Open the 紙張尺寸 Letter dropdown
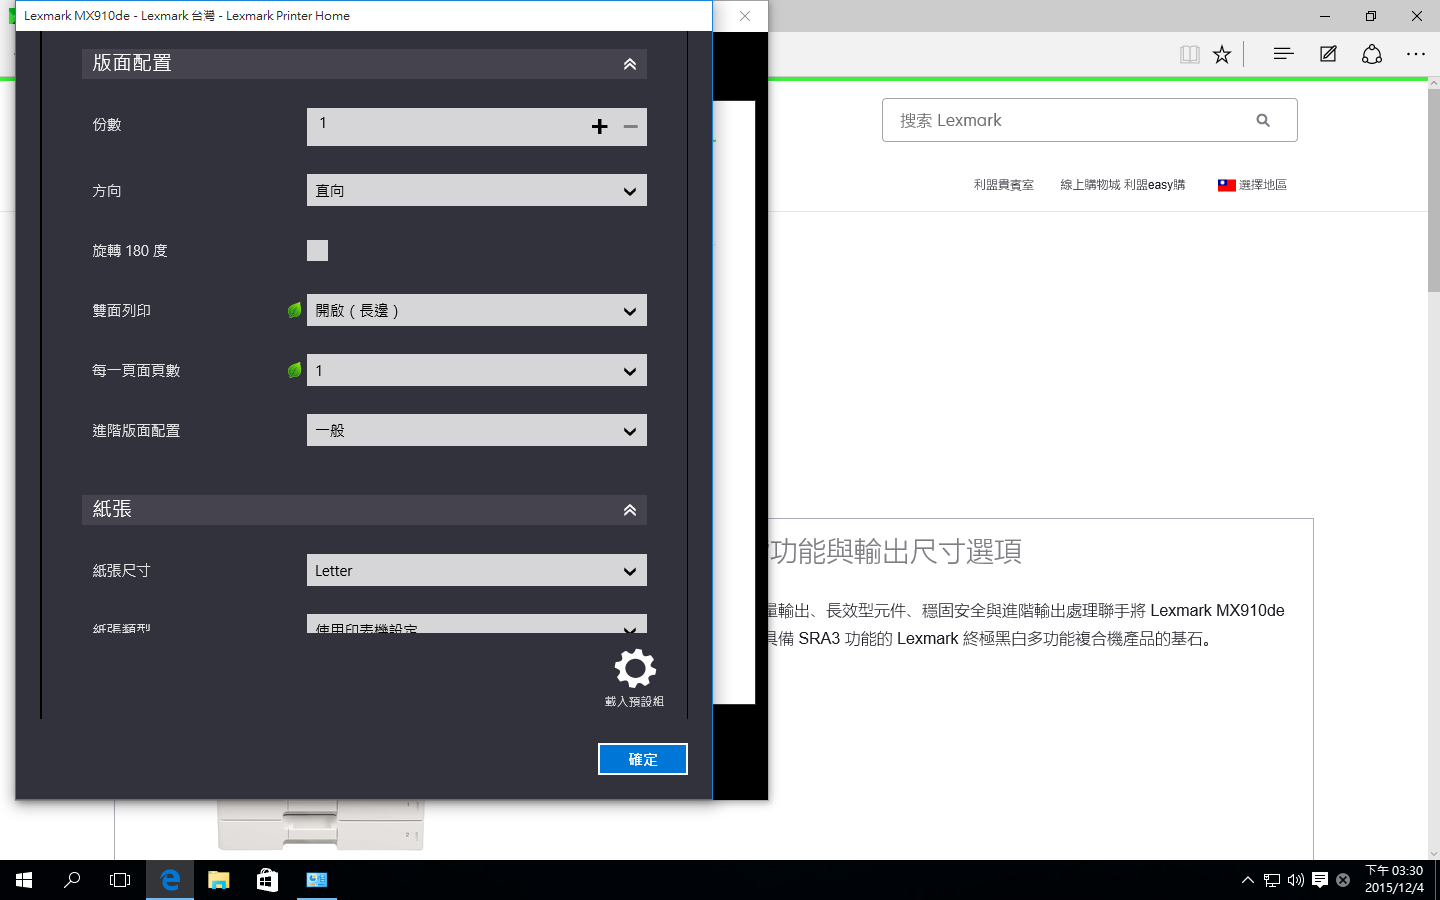Screen dimensions: 1440x900 [477, 570]
